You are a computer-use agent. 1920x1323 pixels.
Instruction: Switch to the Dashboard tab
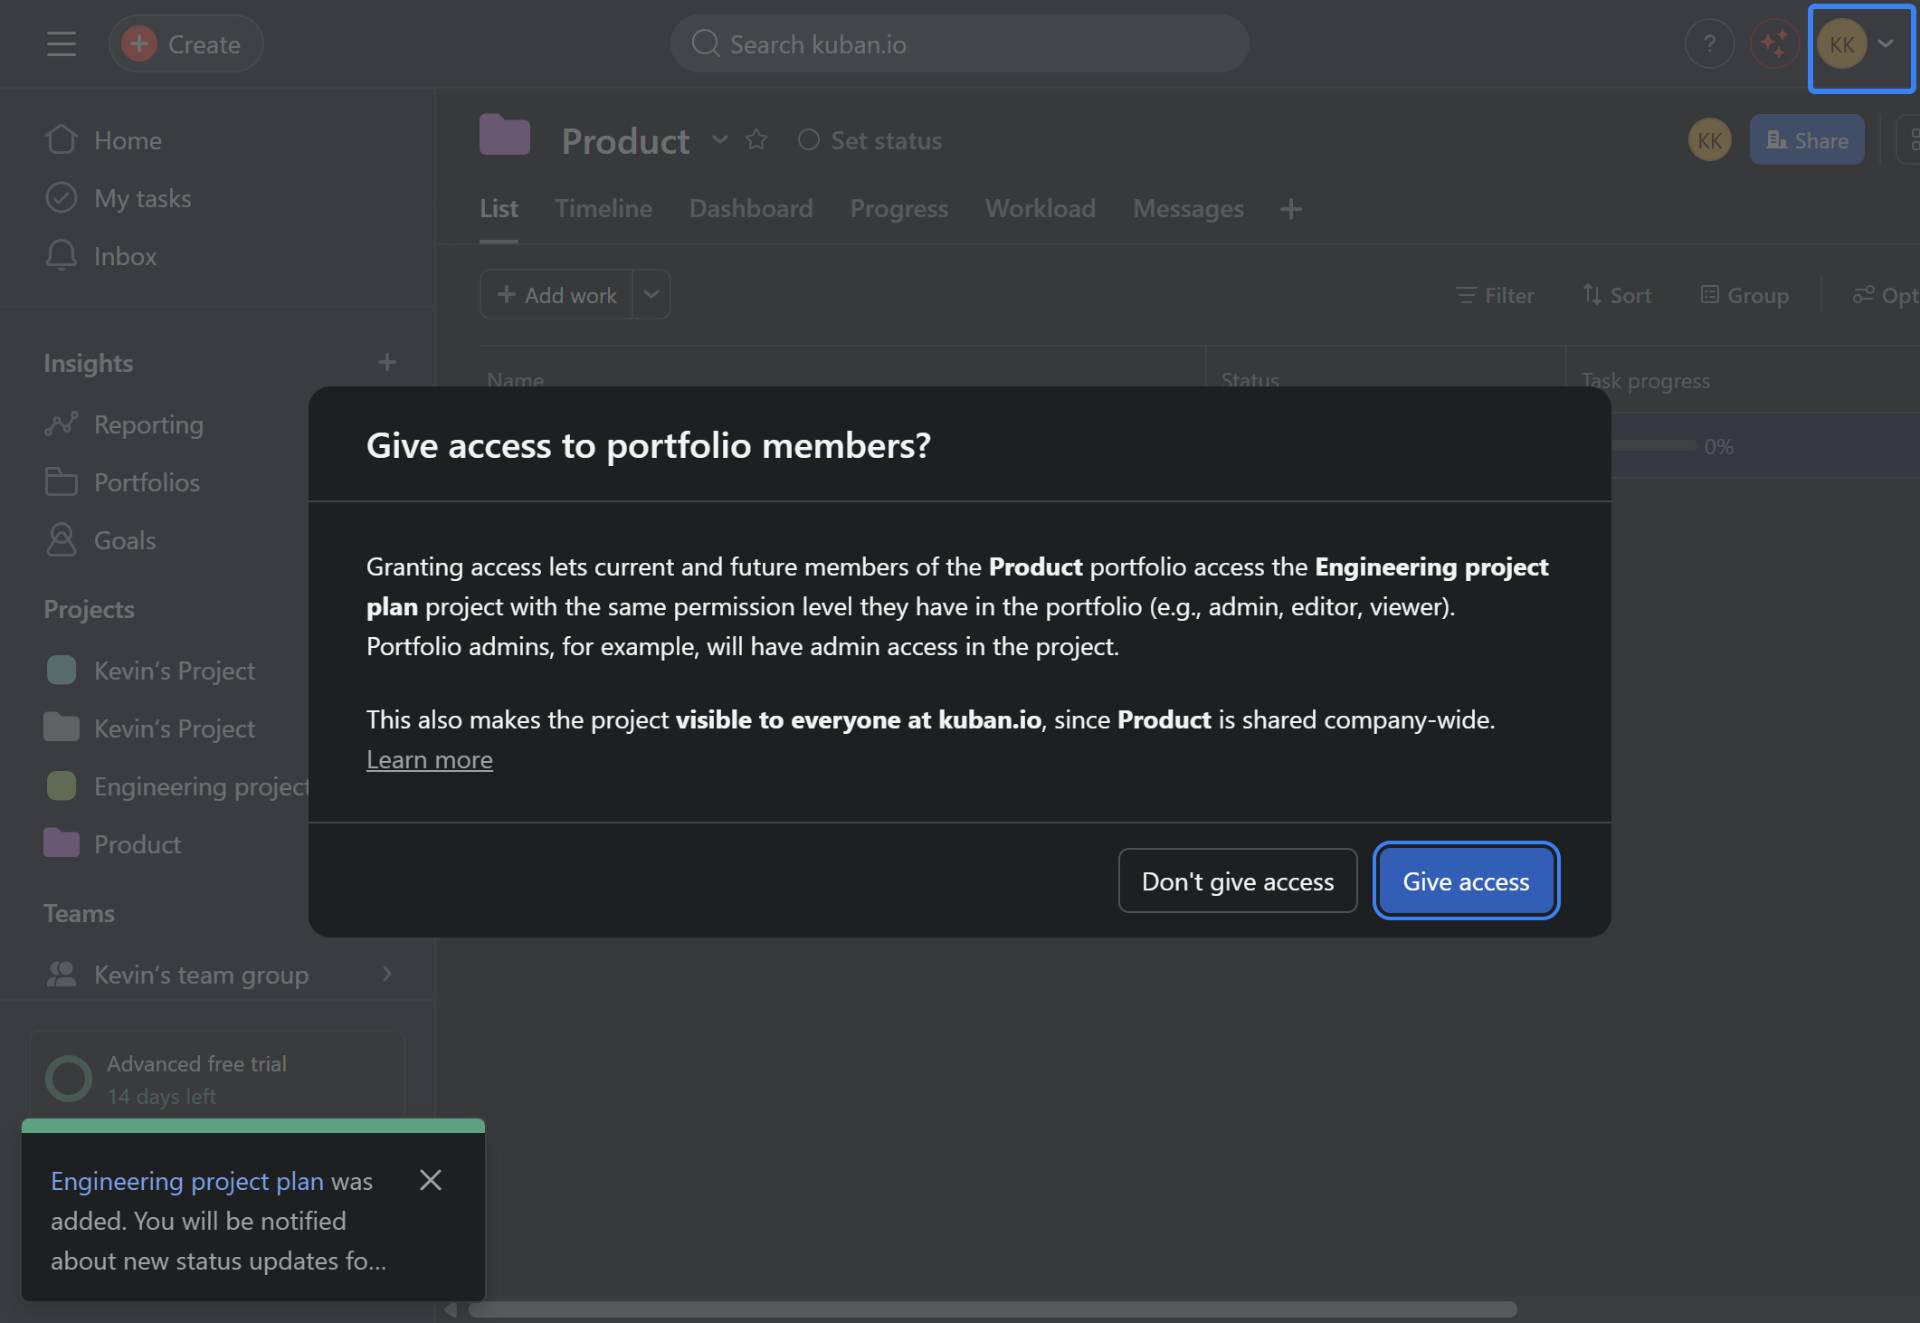[751, 208]
